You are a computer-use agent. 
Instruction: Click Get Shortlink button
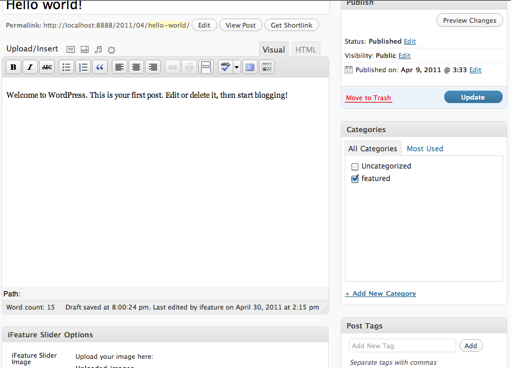click(x=291, y=25)
